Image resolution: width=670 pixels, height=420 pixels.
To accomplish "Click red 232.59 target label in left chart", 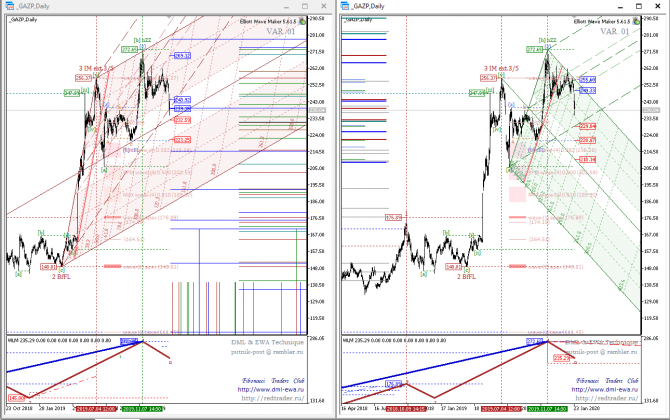I will (x=182, y=120).
